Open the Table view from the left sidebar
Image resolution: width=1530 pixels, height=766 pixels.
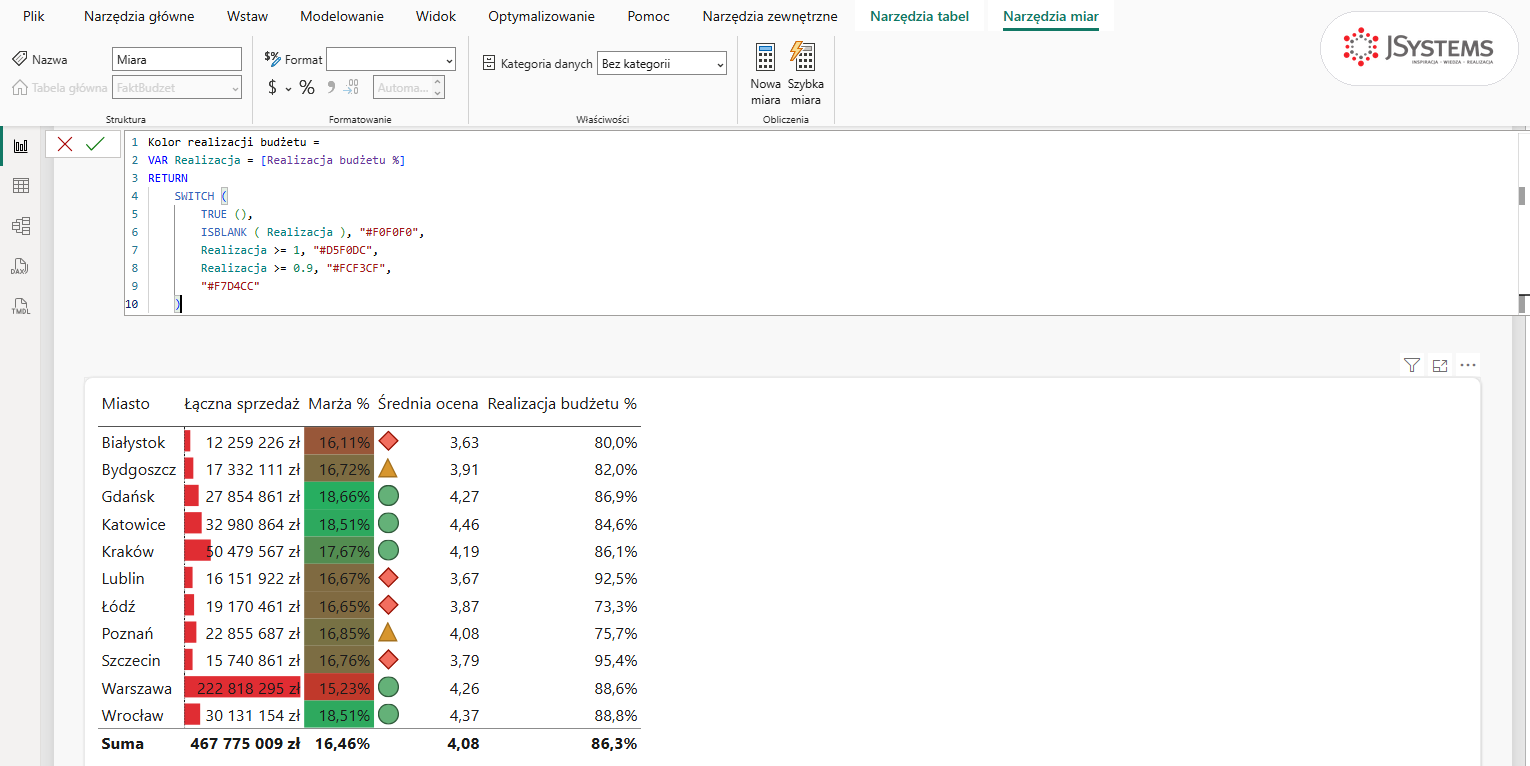(x=20, y=186)
